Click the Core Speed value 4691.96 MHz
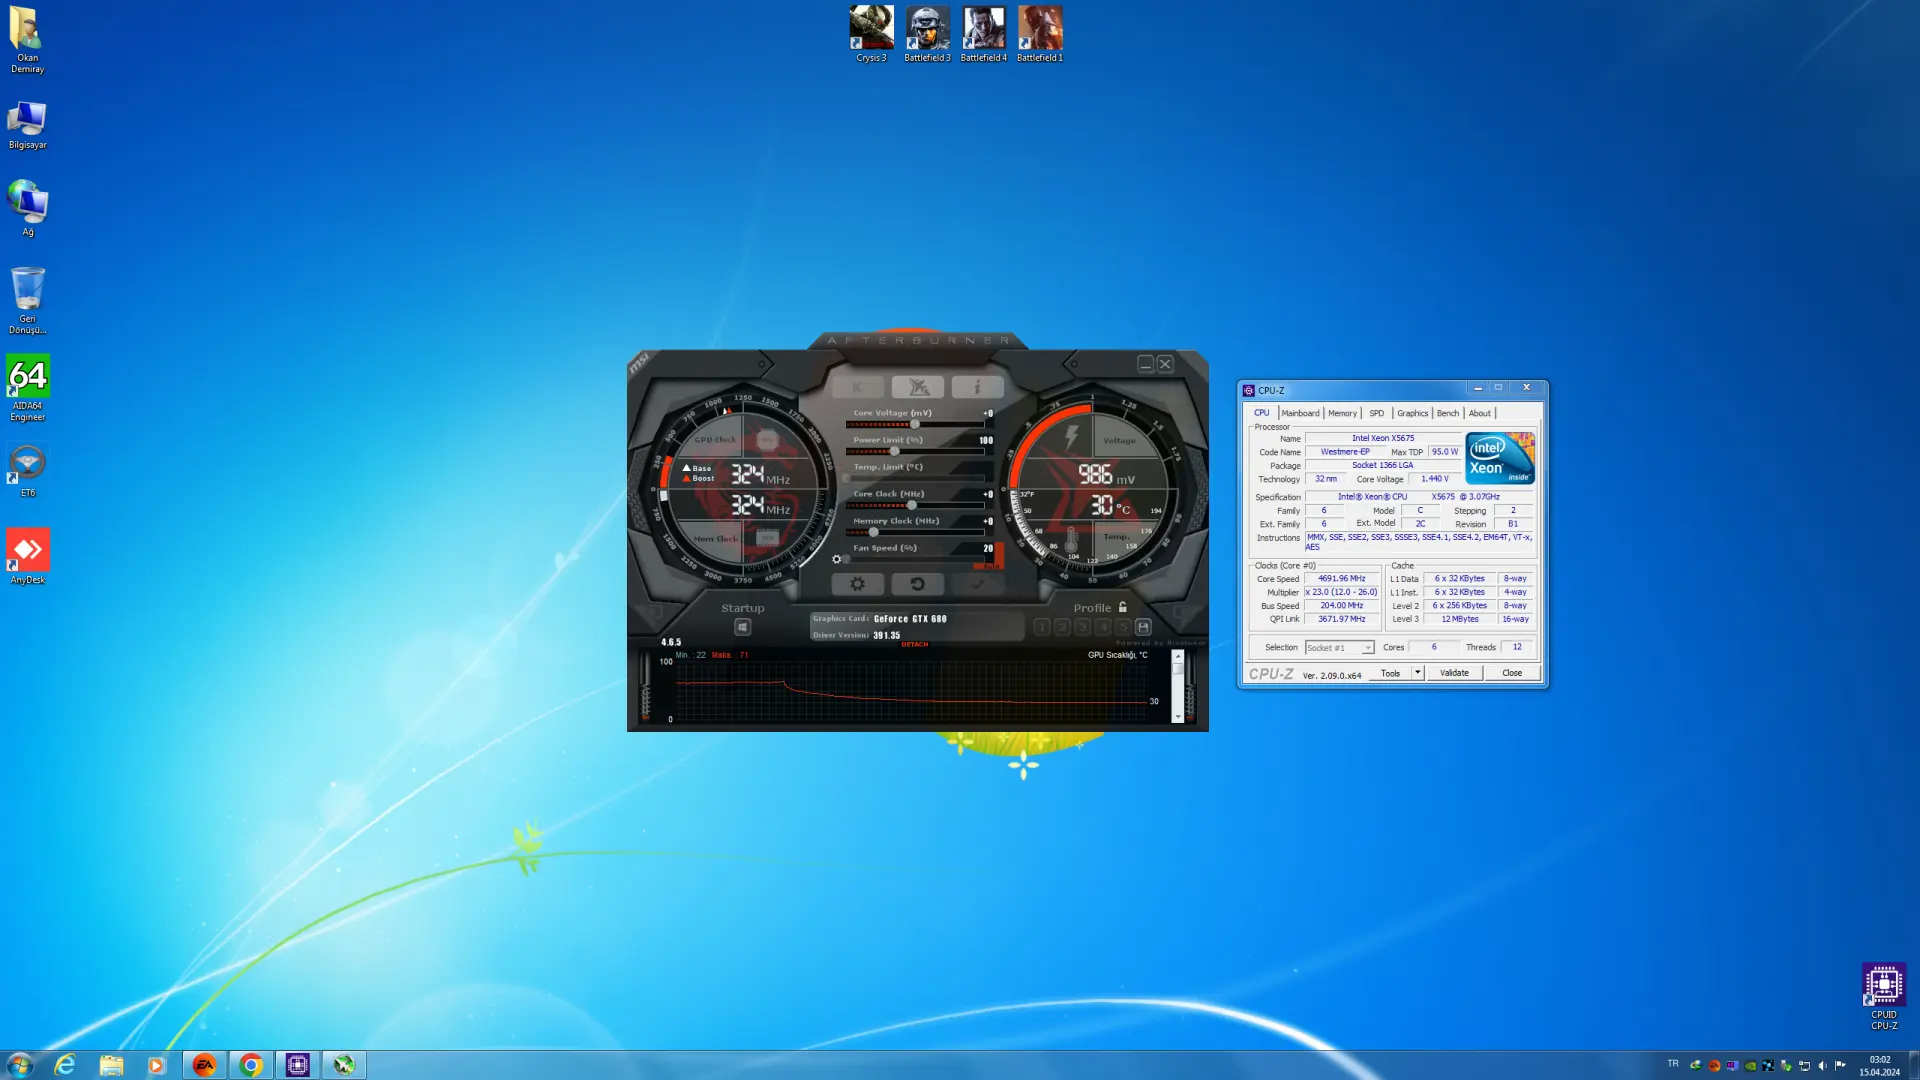1920x1080 pixels. coord(1341,579)
